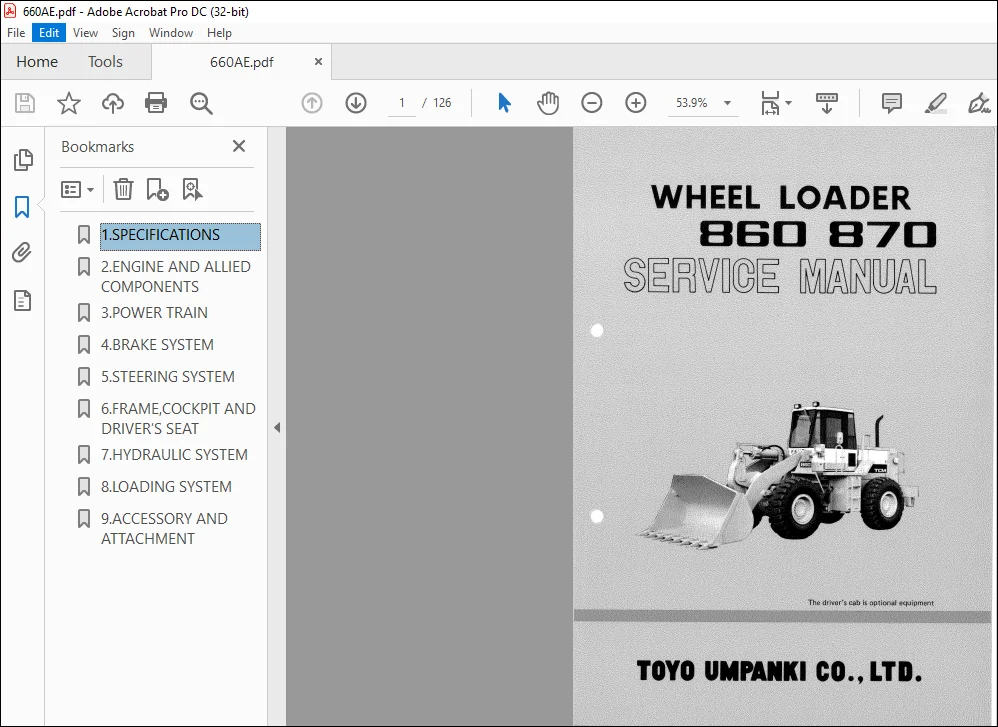Open the File menu
998x727 pixels.
16,33
